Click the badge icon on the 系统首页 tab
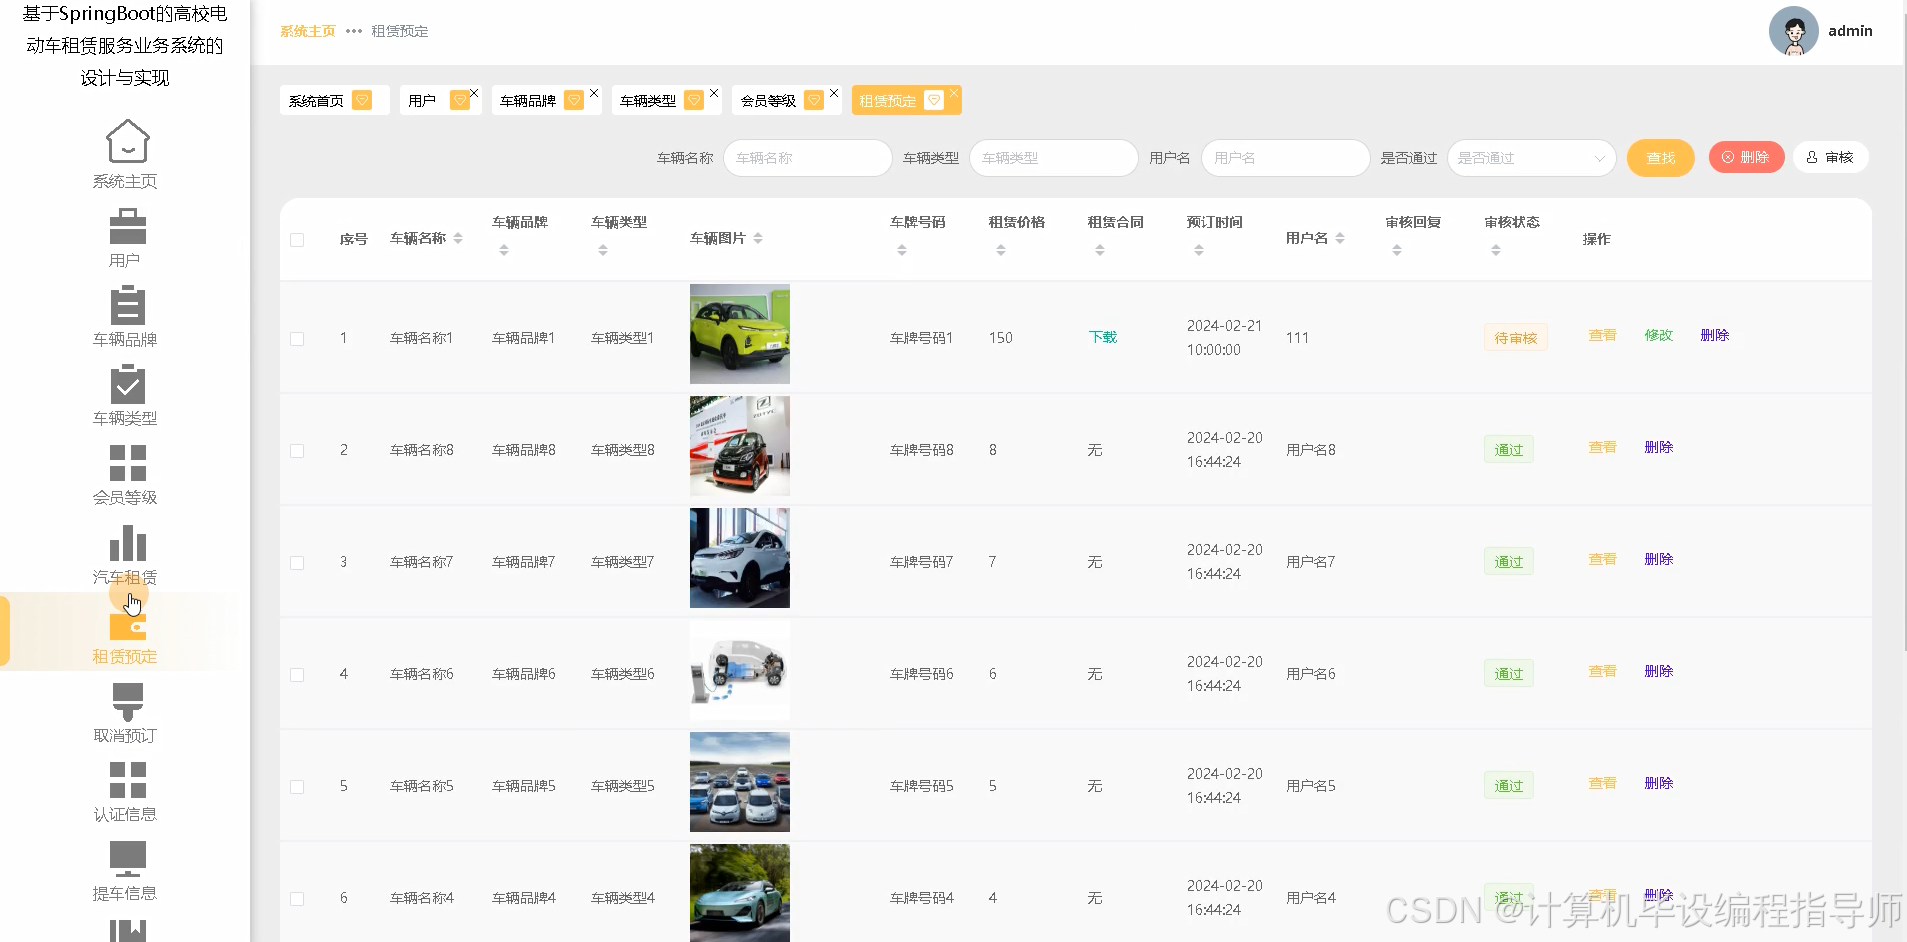 pos(362,100)
